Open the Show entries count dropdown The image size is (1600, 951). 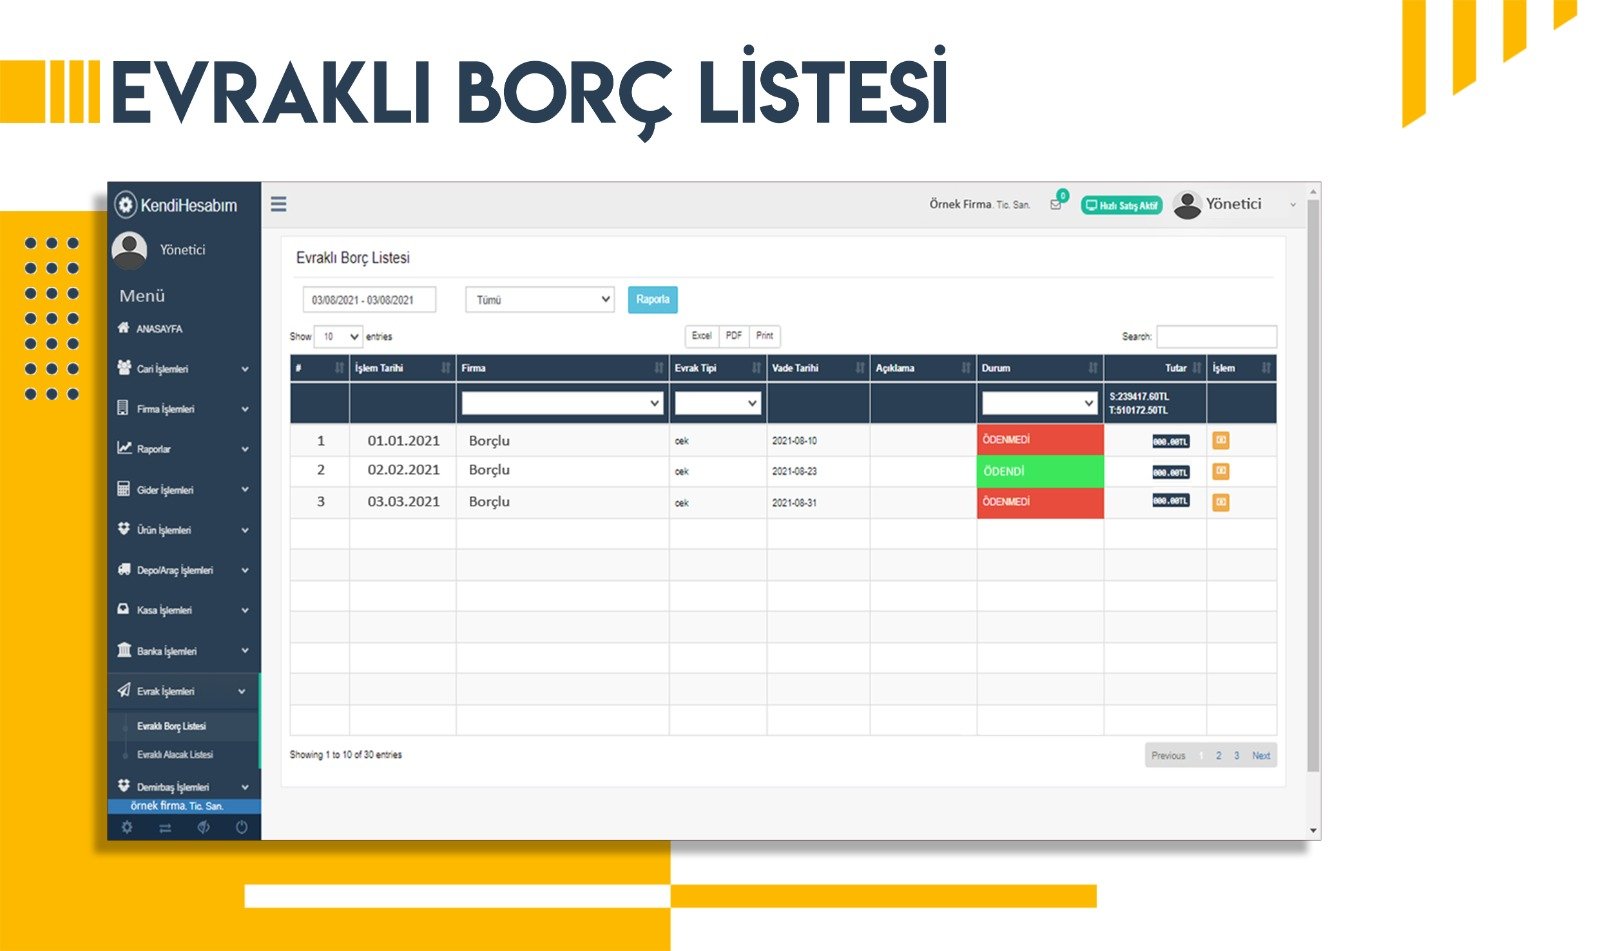tap(338, 337)
